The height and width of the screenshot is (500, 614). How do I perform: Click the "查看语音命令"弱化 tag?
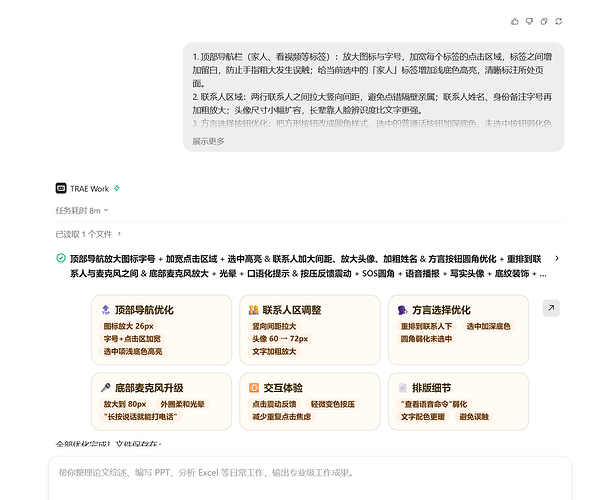[434, 404]
